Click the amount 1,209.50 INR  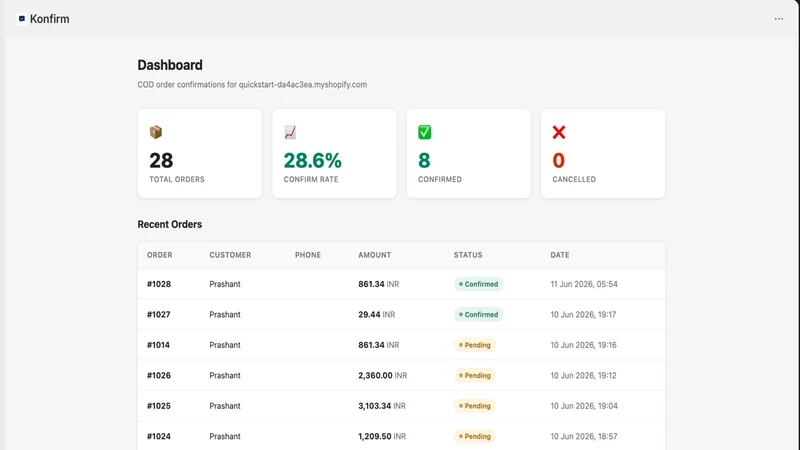pos(382,437)
